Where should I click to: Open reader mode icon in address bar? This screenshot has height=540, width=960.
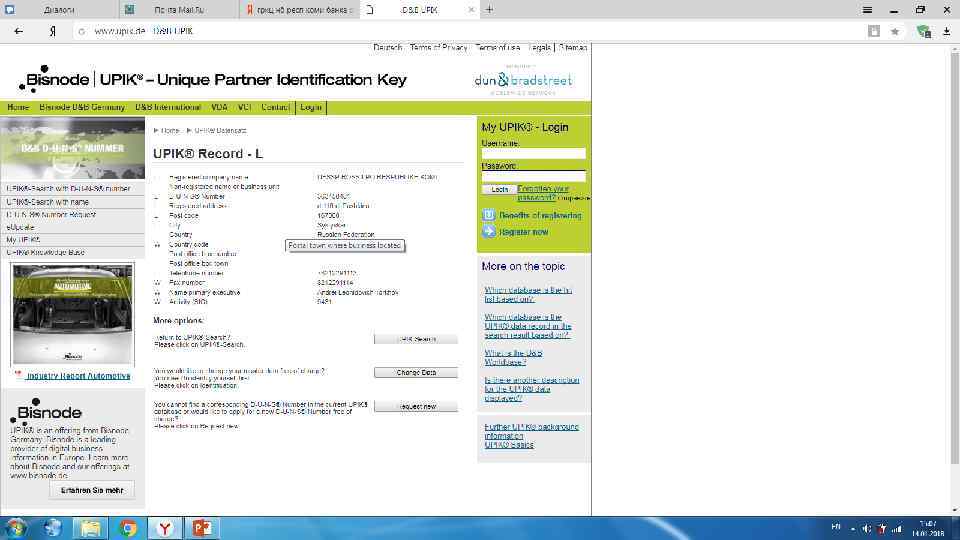pyautogui.click(x=874, y=31)
